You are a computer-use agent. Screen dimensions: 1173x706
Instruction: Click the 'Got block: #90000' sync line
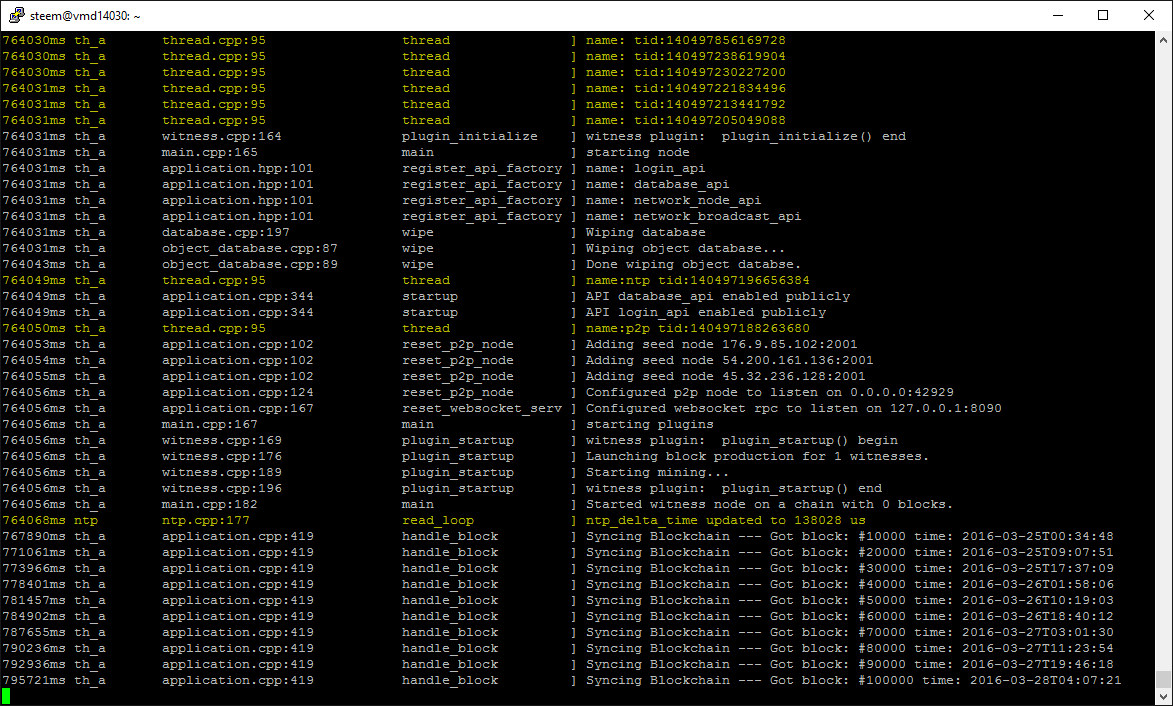[850, 665]
